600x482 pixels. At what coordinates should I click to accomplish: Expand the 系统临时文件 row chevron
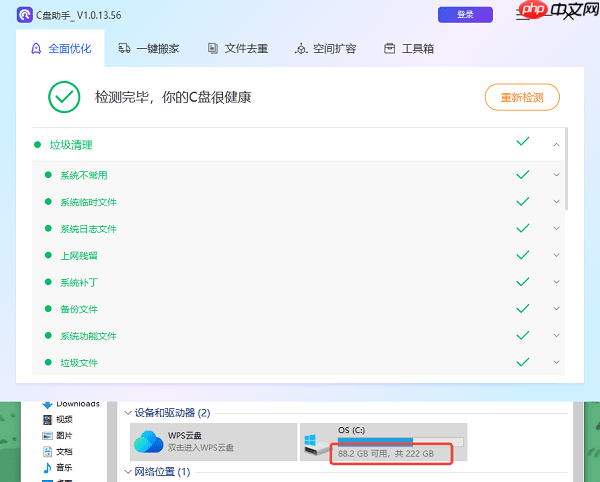click(556, 201)
